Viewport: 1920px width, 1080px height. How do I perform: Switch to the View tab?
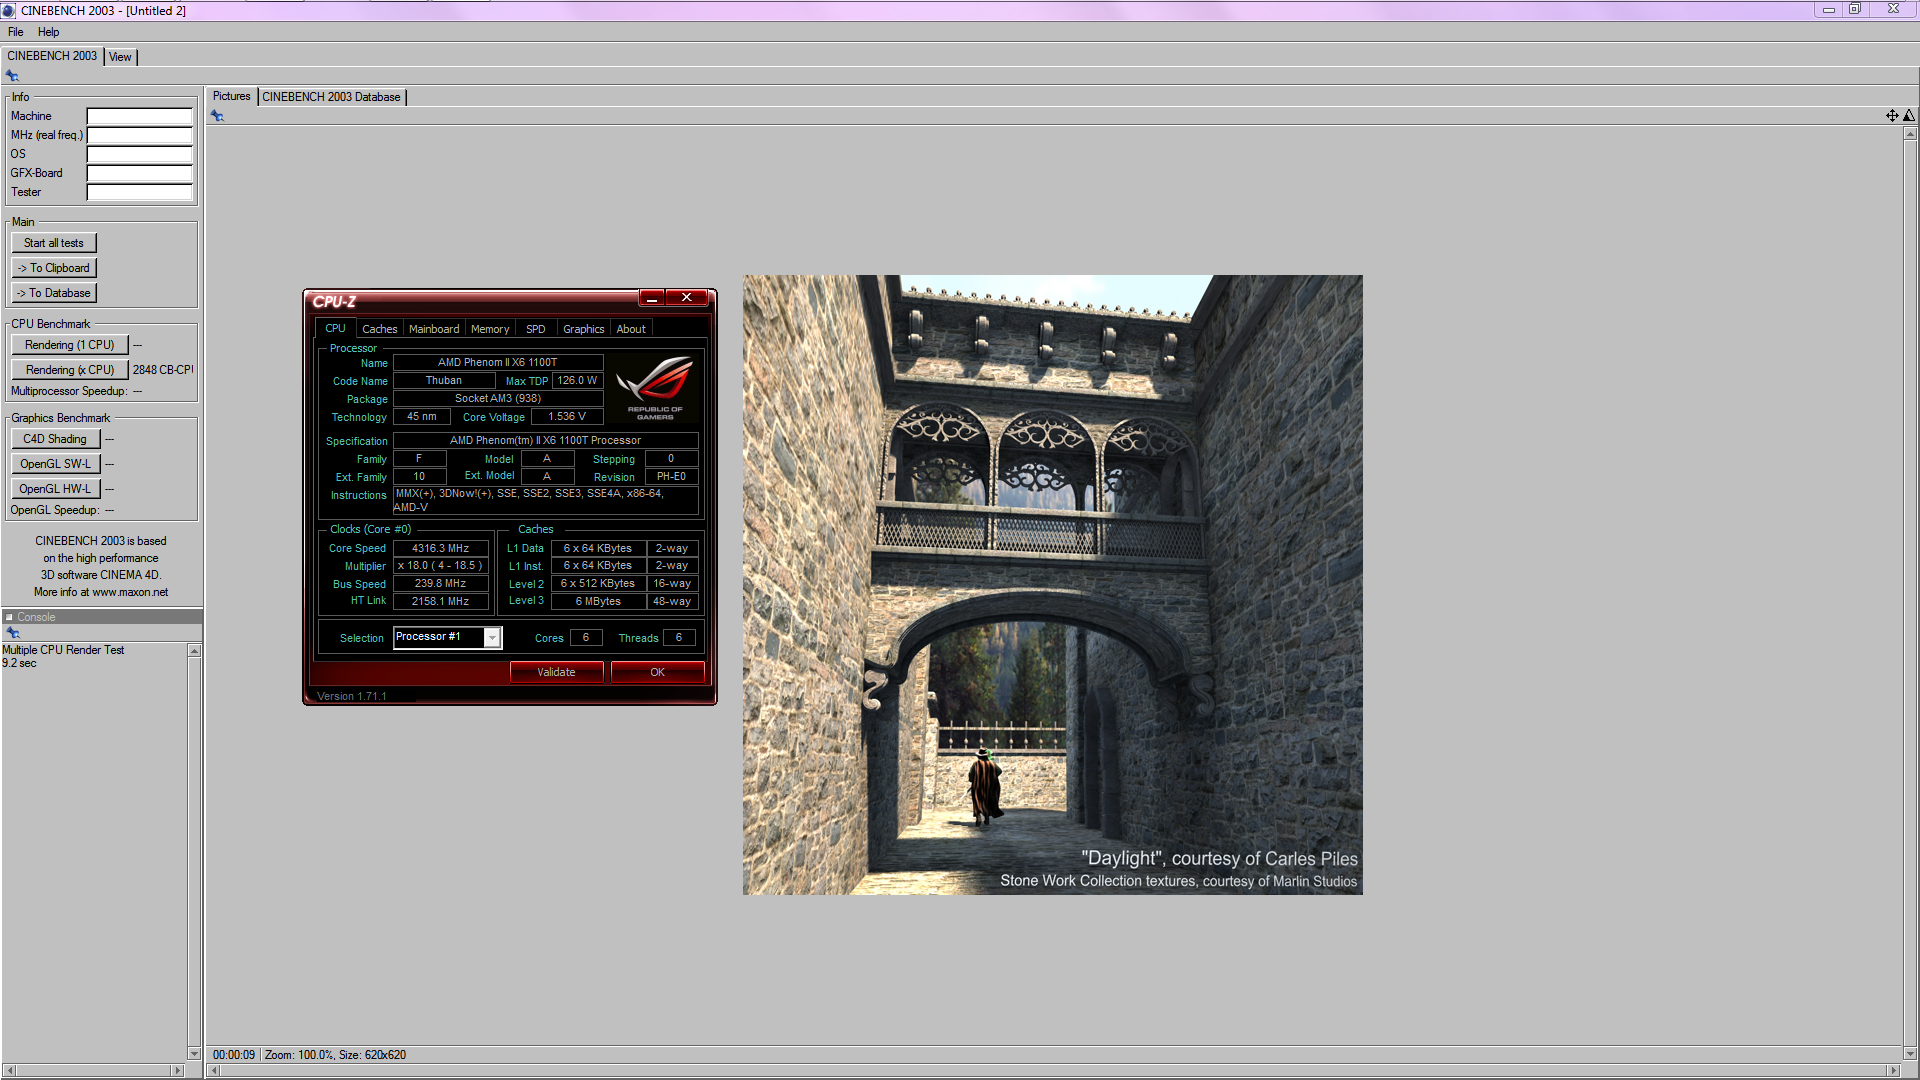(x=120, y=57)
